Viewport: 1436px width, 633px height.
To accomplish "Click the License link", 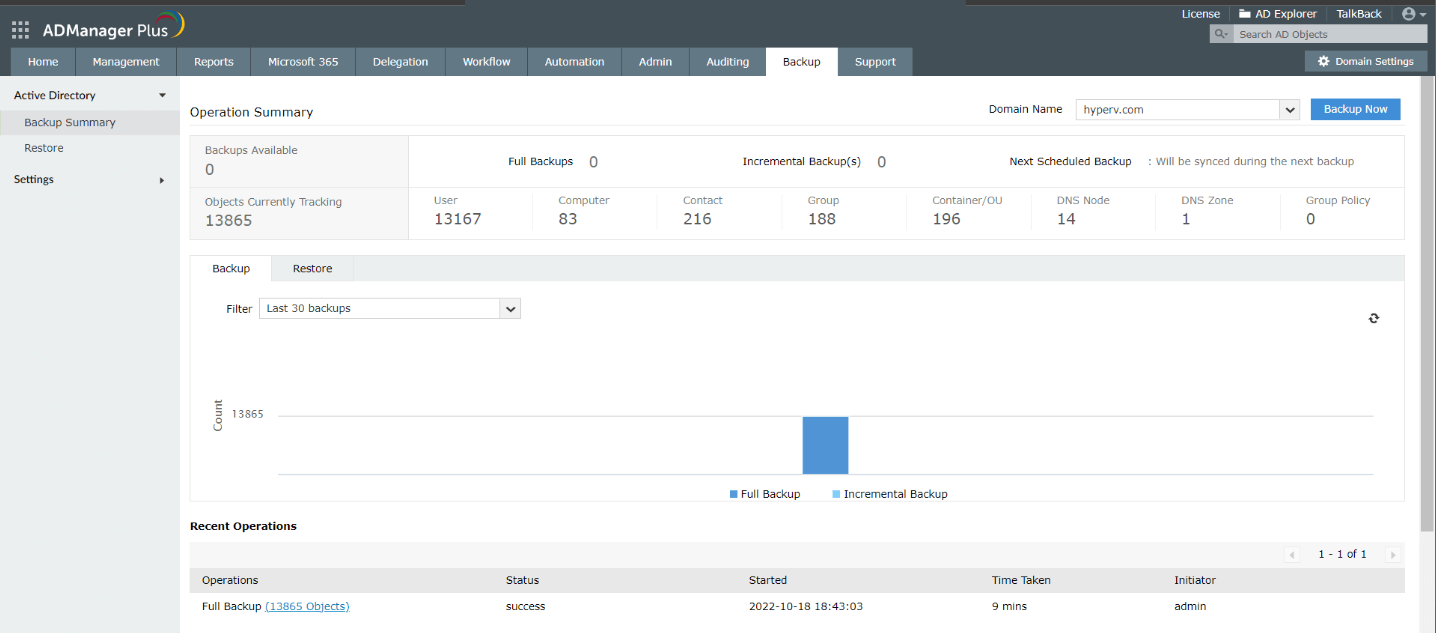I will point(1200,13).
